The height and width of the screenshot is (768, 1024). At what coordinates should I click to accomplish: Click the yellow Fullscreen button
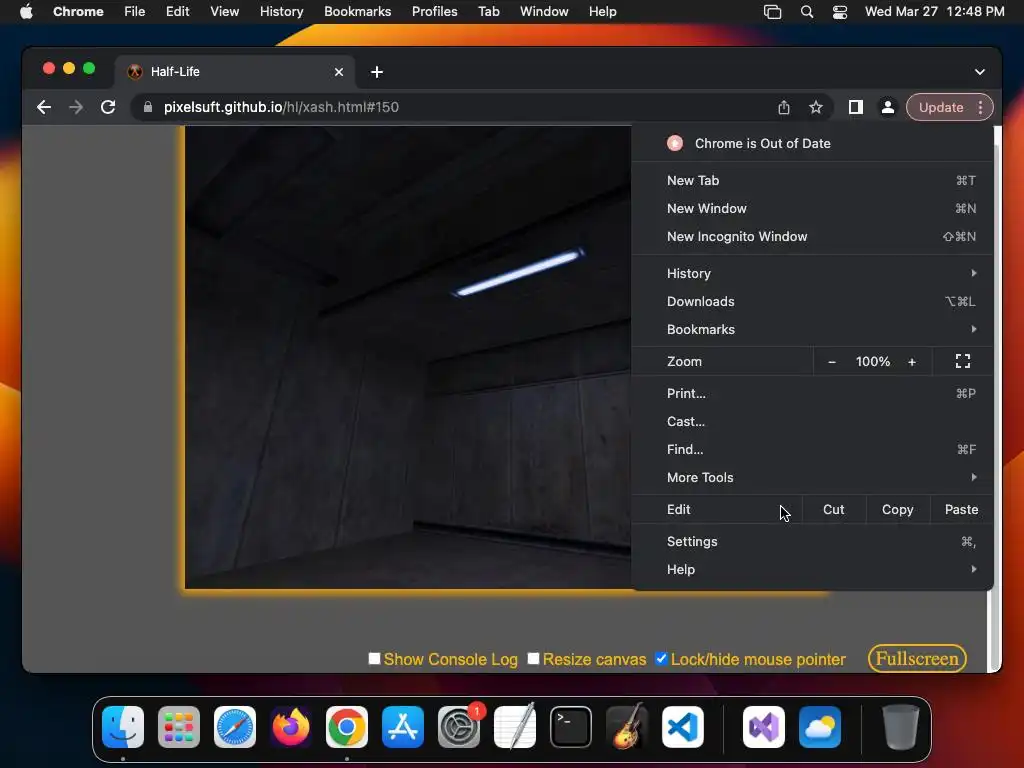[917, 658]
